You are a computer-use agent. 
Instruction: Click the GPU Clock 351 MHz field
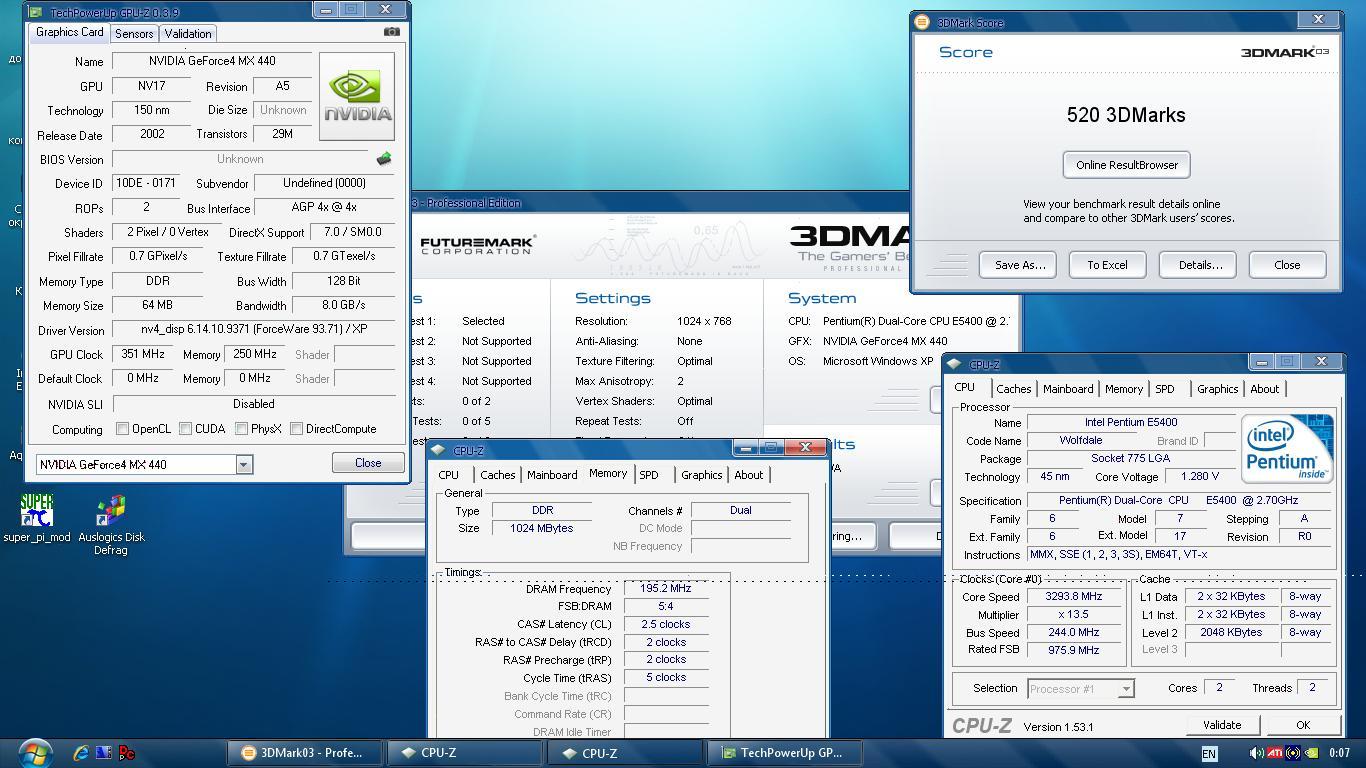pyautogui.click(x=141, y=354)
